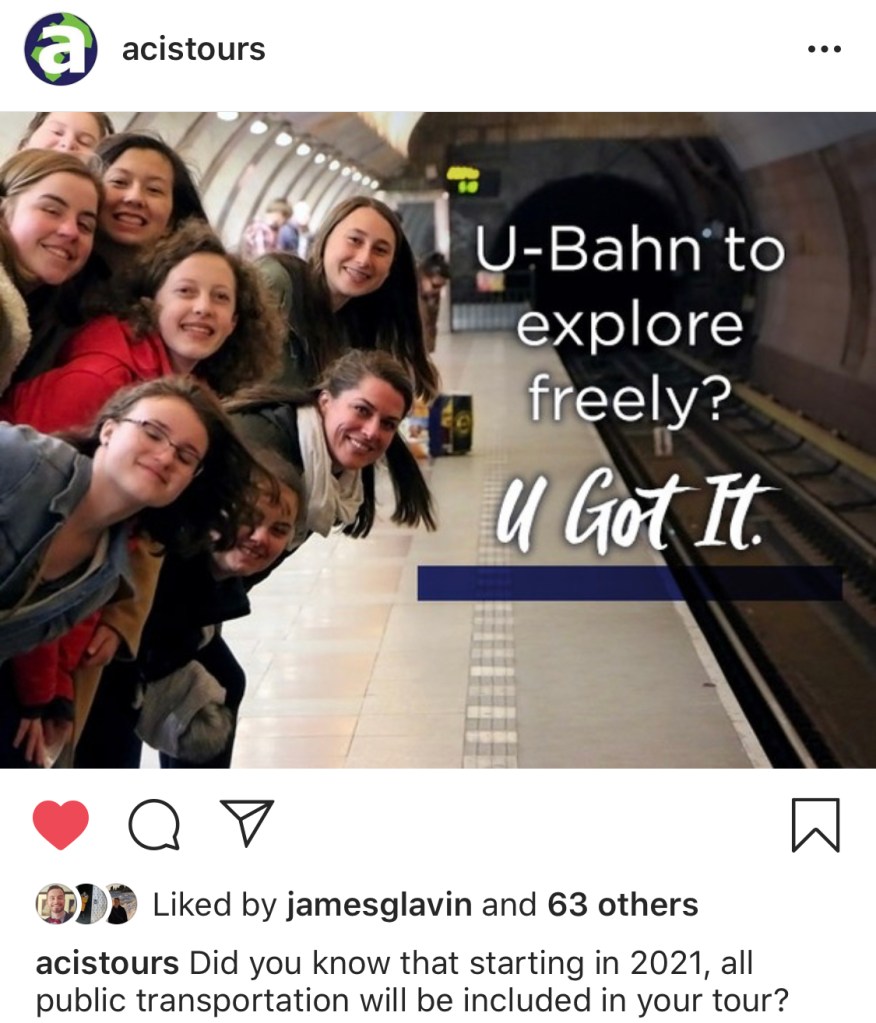The image size is (876, 1023).
Task: Open the acistours username in the header
Action: point(194,50)
